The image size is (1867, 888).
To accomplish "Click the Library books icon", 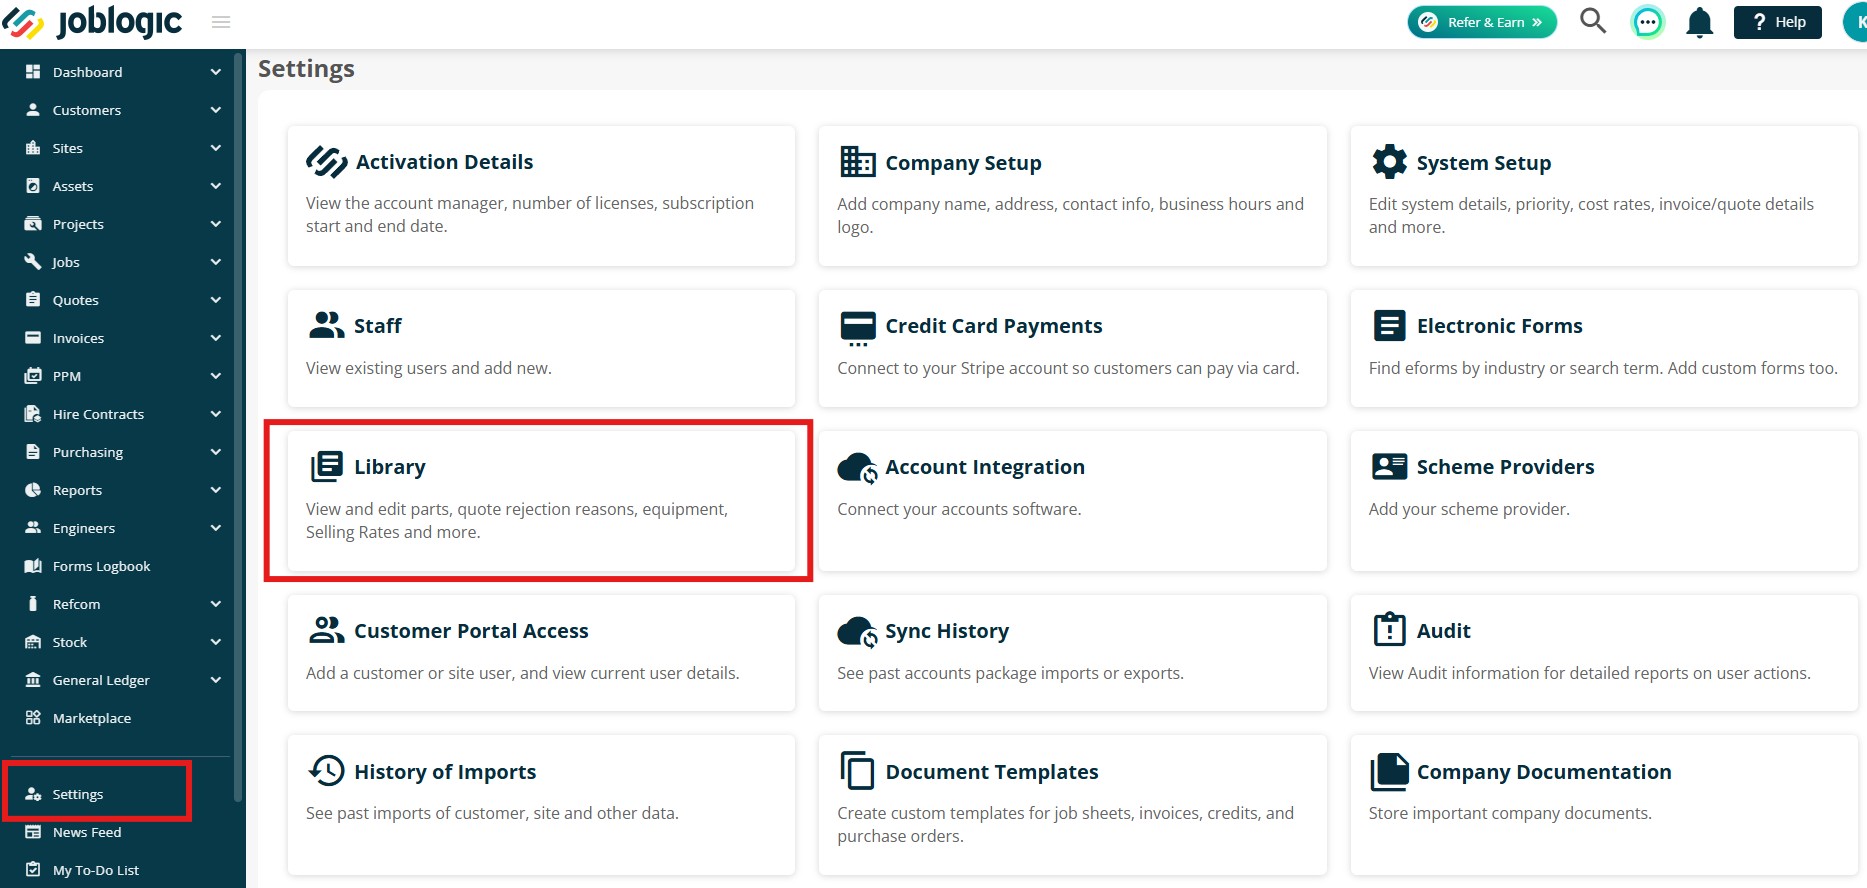I will click(x=326, y=467).
